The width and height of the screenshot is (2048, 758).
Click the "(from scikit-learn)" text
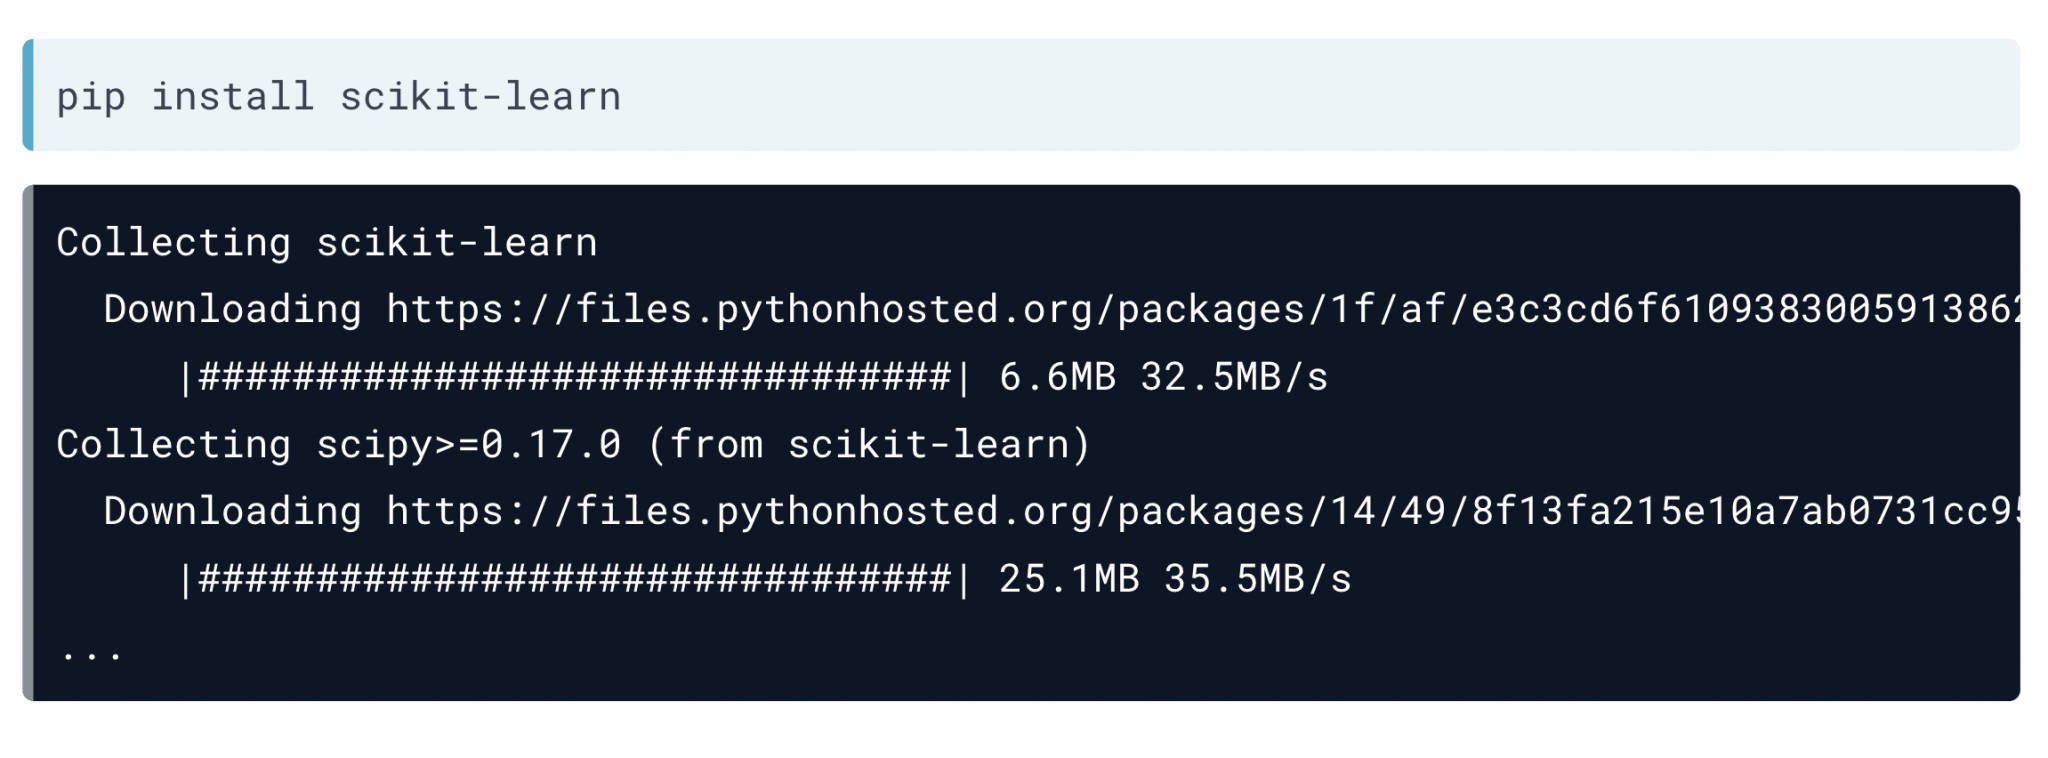point(869,444)
